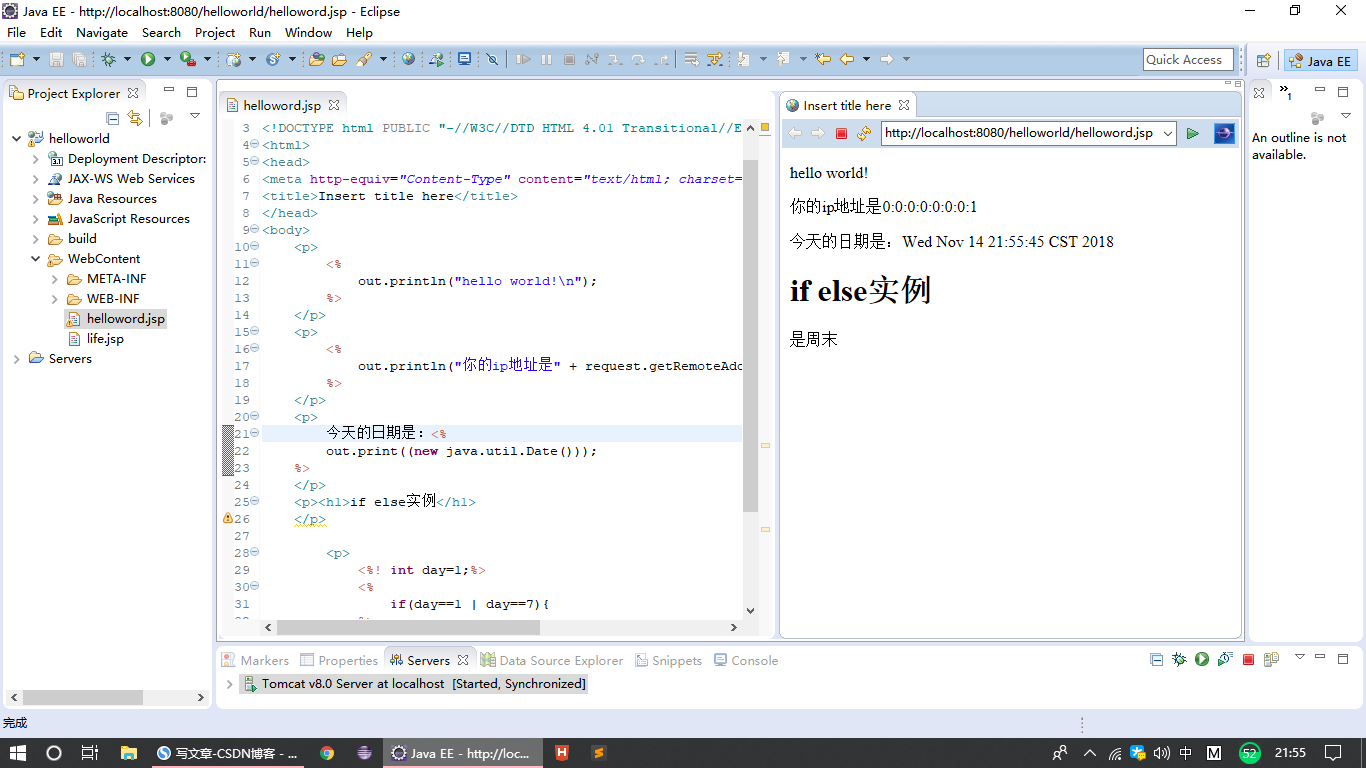Expand the Tomcat v8.0 Server entry

pos(229,684)
